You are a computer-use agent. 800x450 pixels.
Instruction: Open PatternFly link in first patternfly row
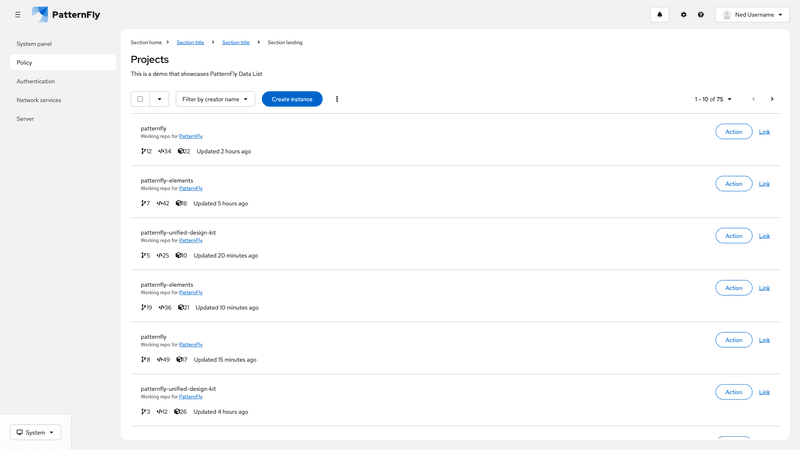tap(191, 136)
